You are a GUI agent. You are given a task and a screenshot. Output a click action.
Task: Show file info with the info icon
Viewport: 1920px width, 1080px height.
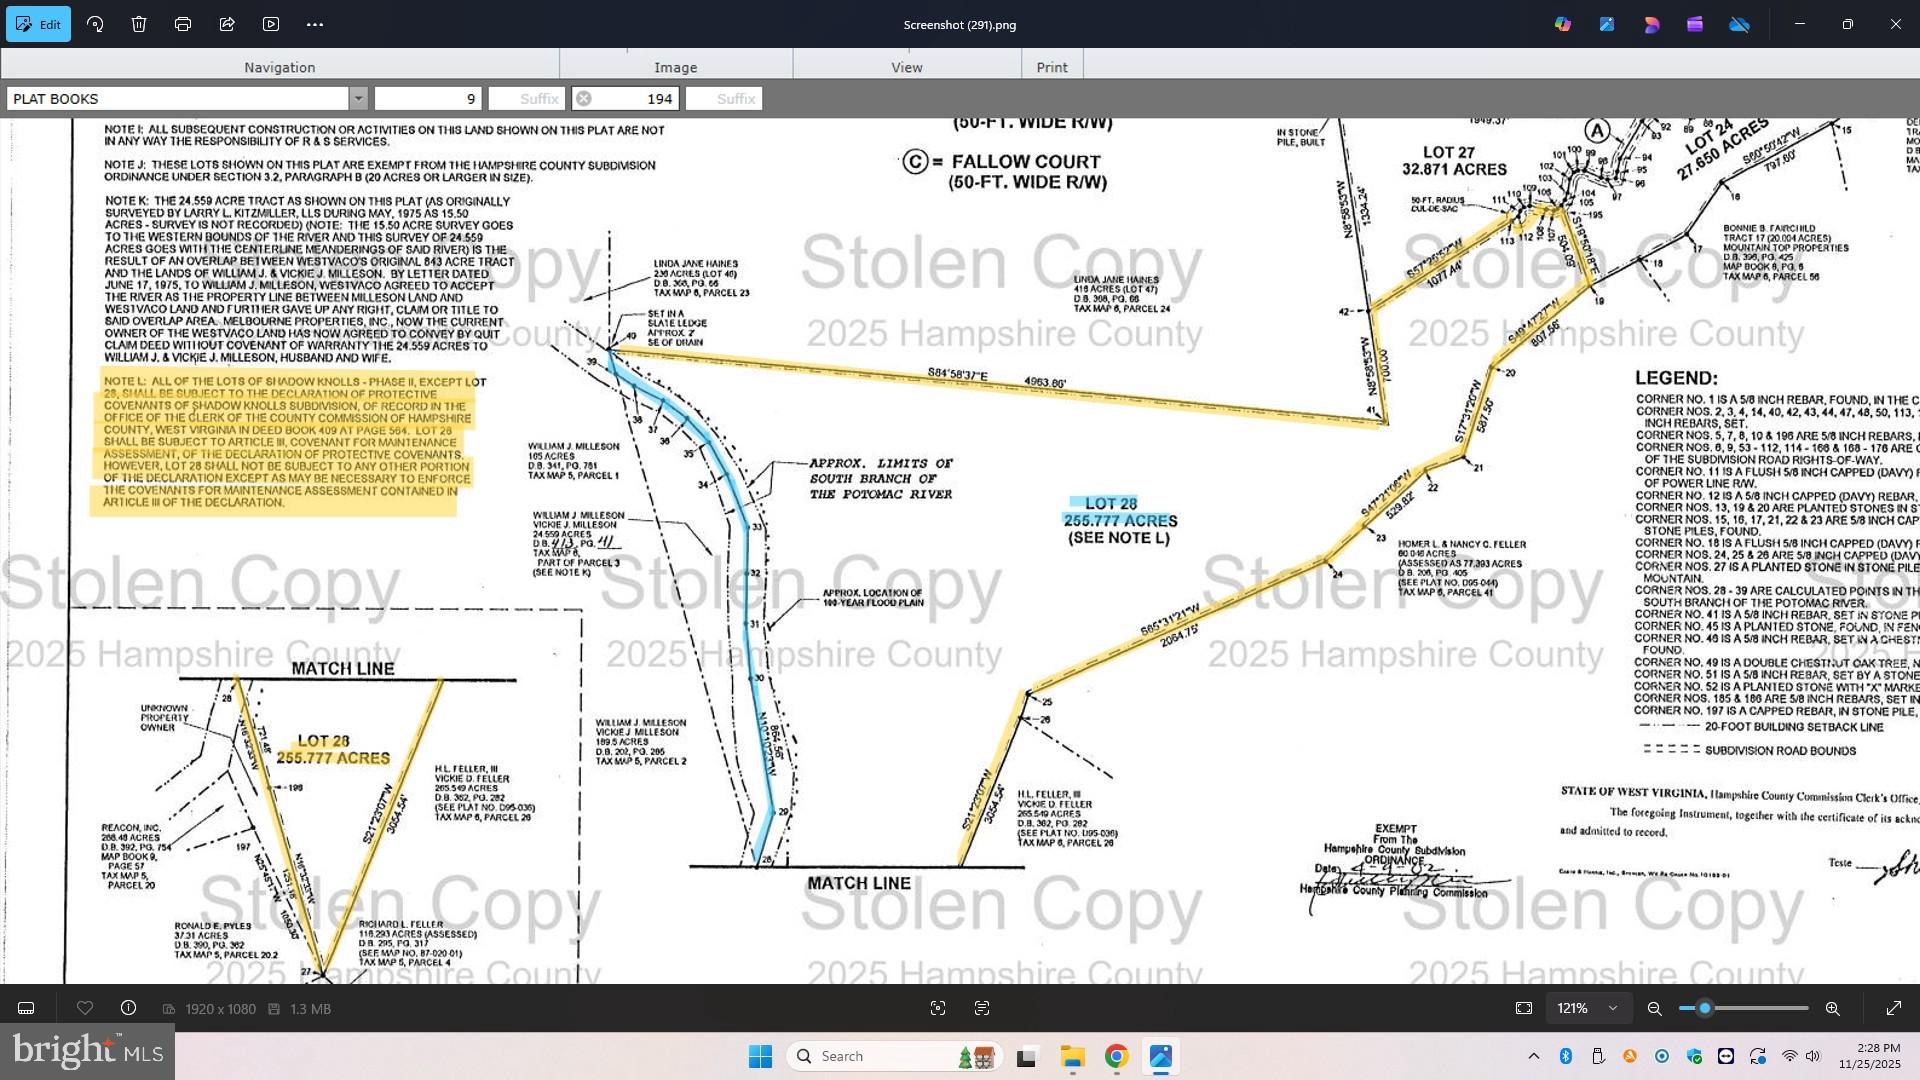pyautogui.click(x=128, y=1008)
